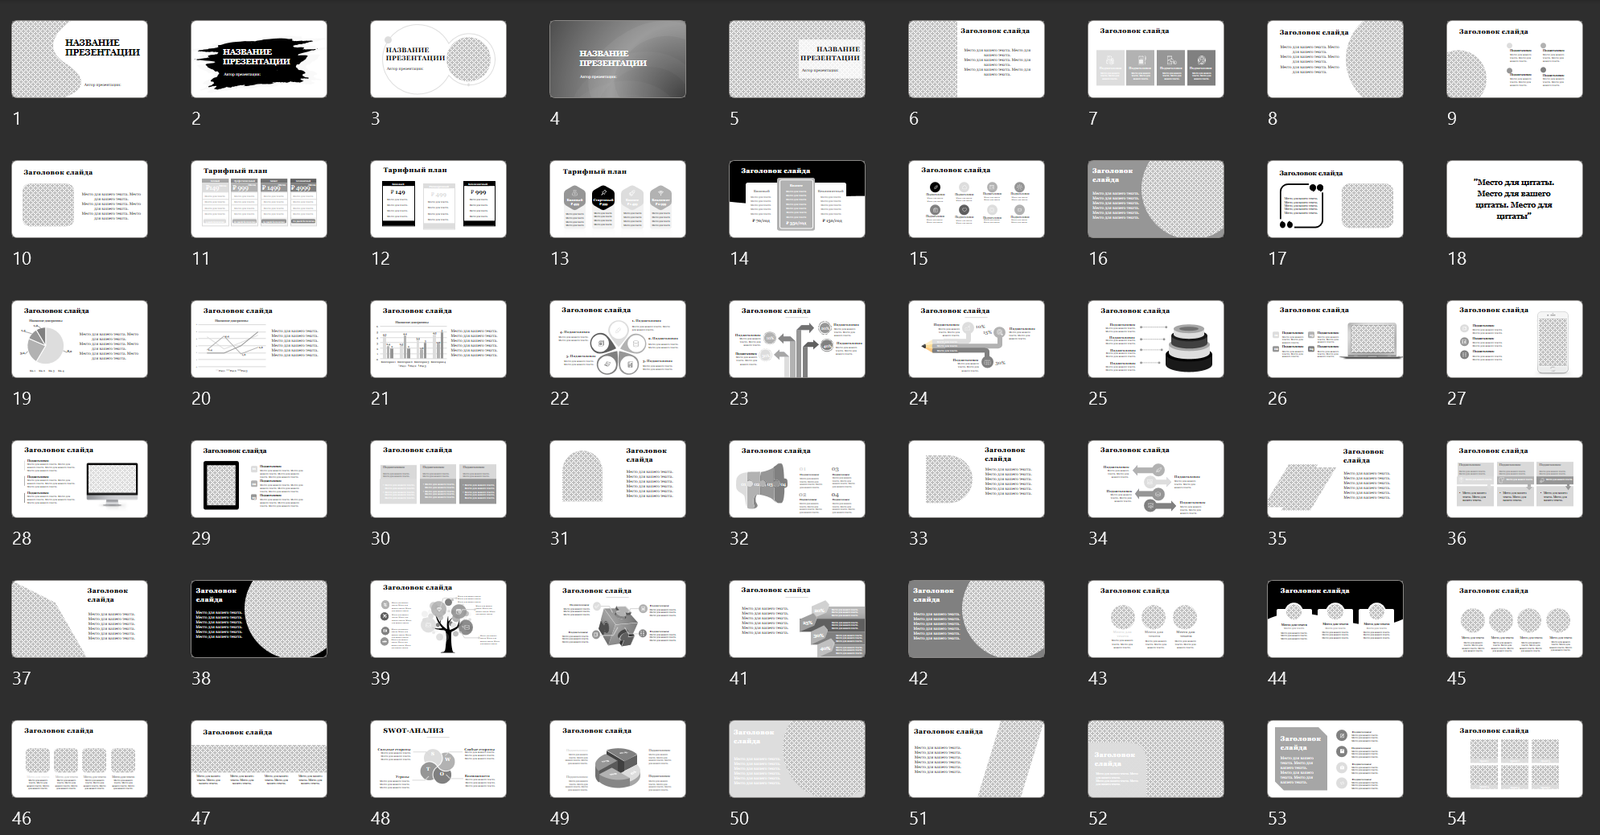This screenshot has height=835, width=1600.
Task: Click slide 24 pencil infographic
Action: (x=976, y=339)
